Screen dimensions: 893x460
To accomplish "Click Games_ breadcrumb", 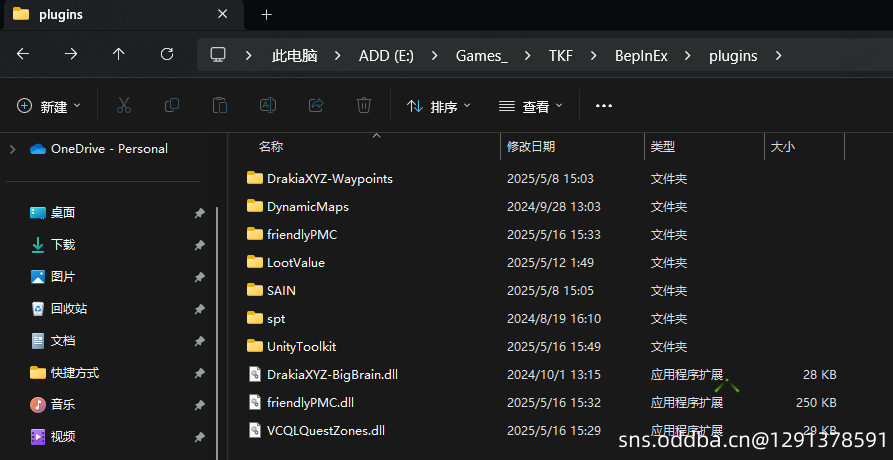I will point(481,56).
